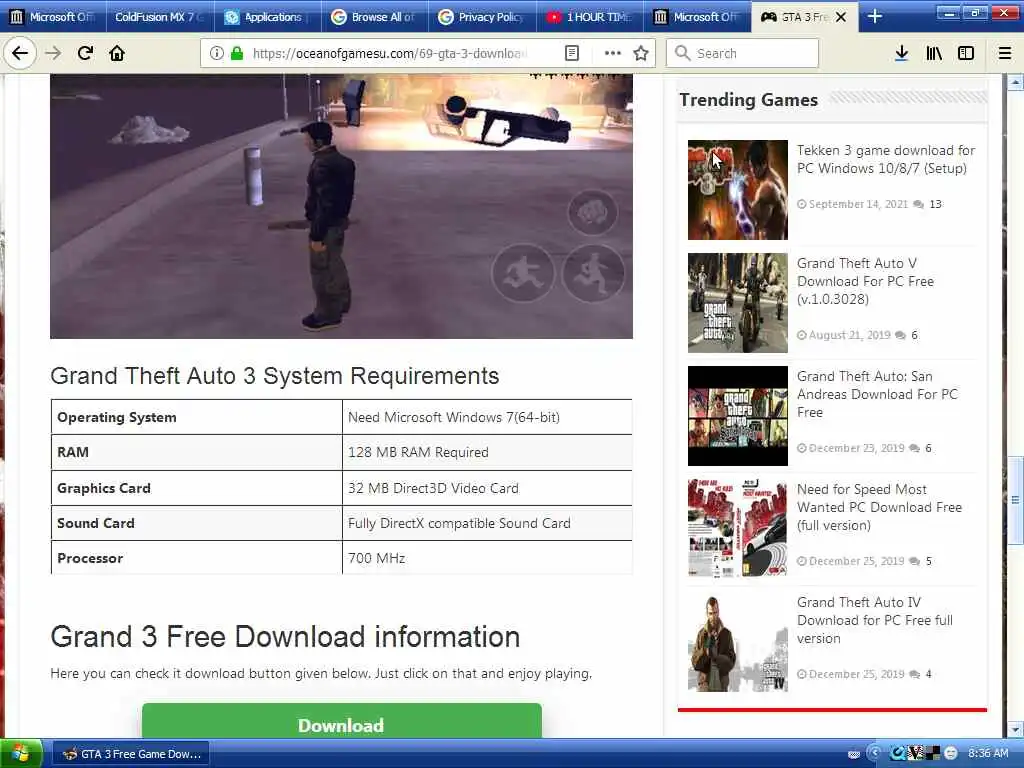Image resolution: width=1024 pixels, height=768 pixels.
Task: Click the GTA 3 gameplay screenshot image
Action: click(342, 206)
